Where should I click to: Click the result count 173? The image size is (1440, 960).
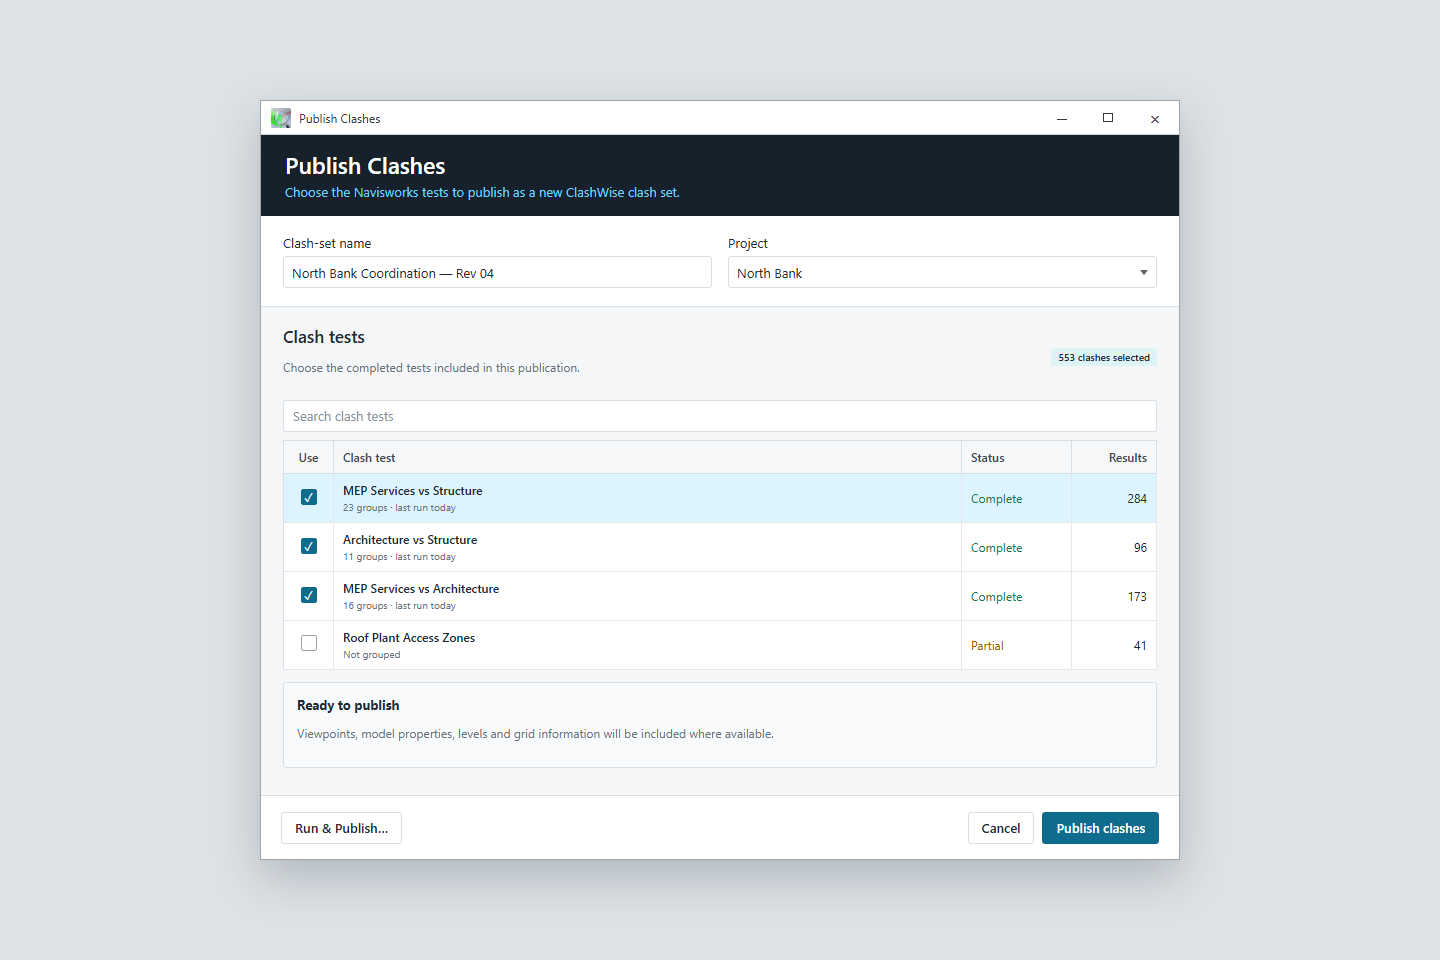[x=1137, y=597]
